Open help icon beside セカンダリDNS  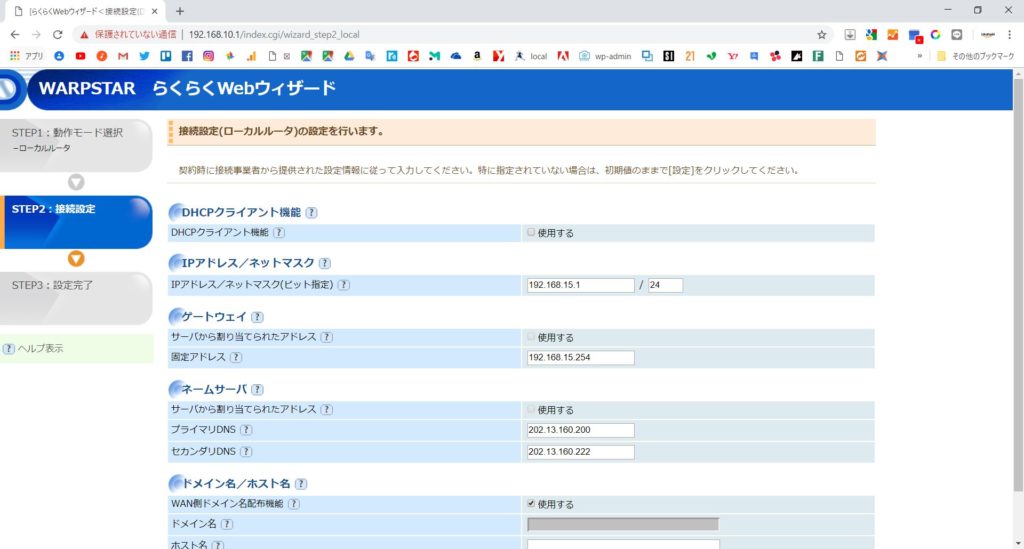pyautogui.click(x=246, y=452)
